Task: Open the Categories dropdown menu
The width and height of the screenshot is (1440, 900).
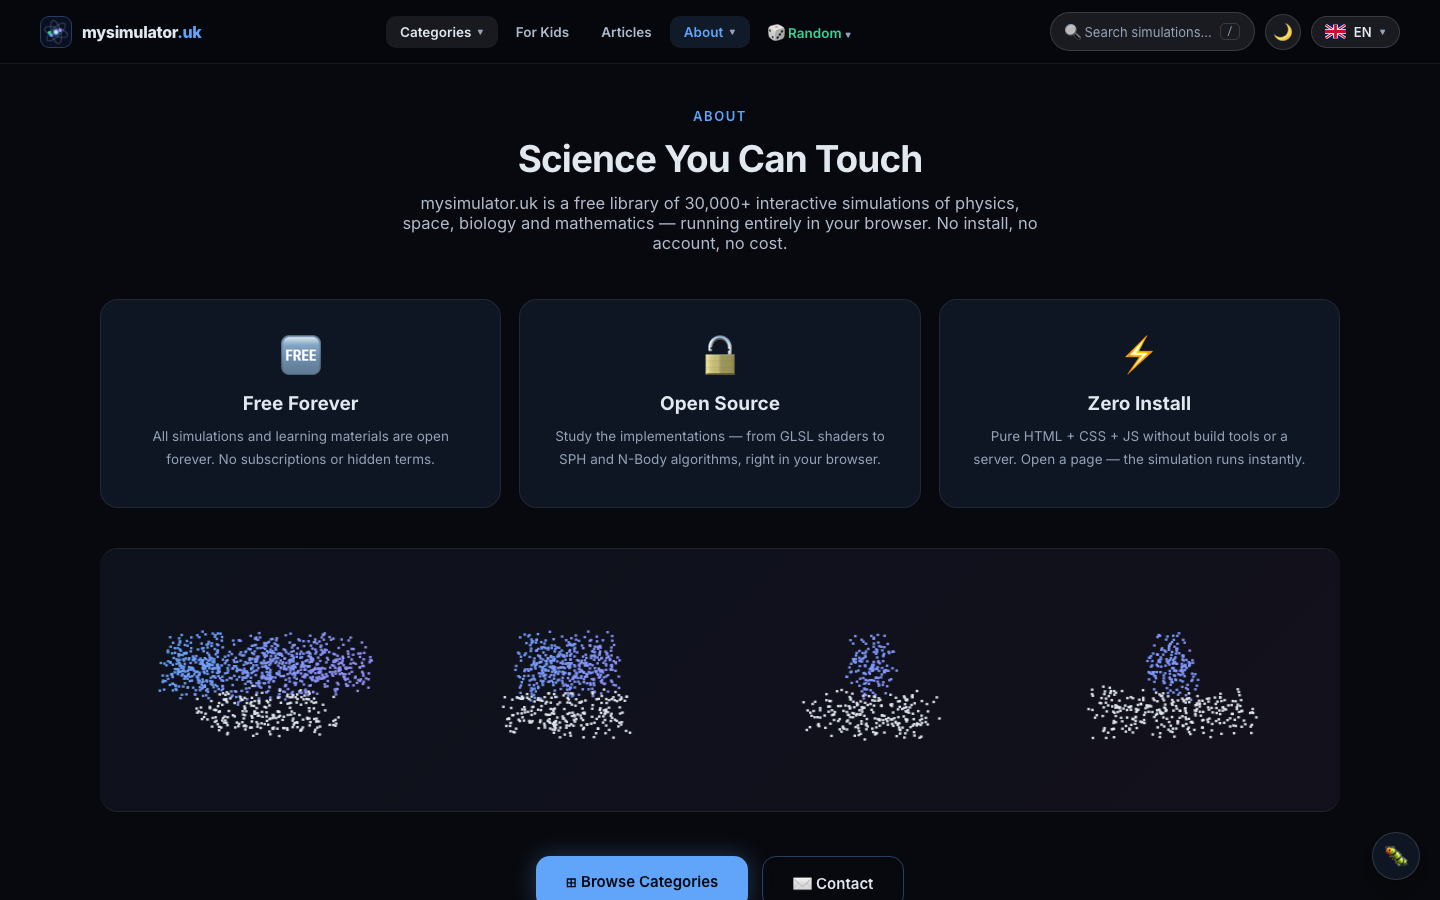Action: [x=442, y=32]
